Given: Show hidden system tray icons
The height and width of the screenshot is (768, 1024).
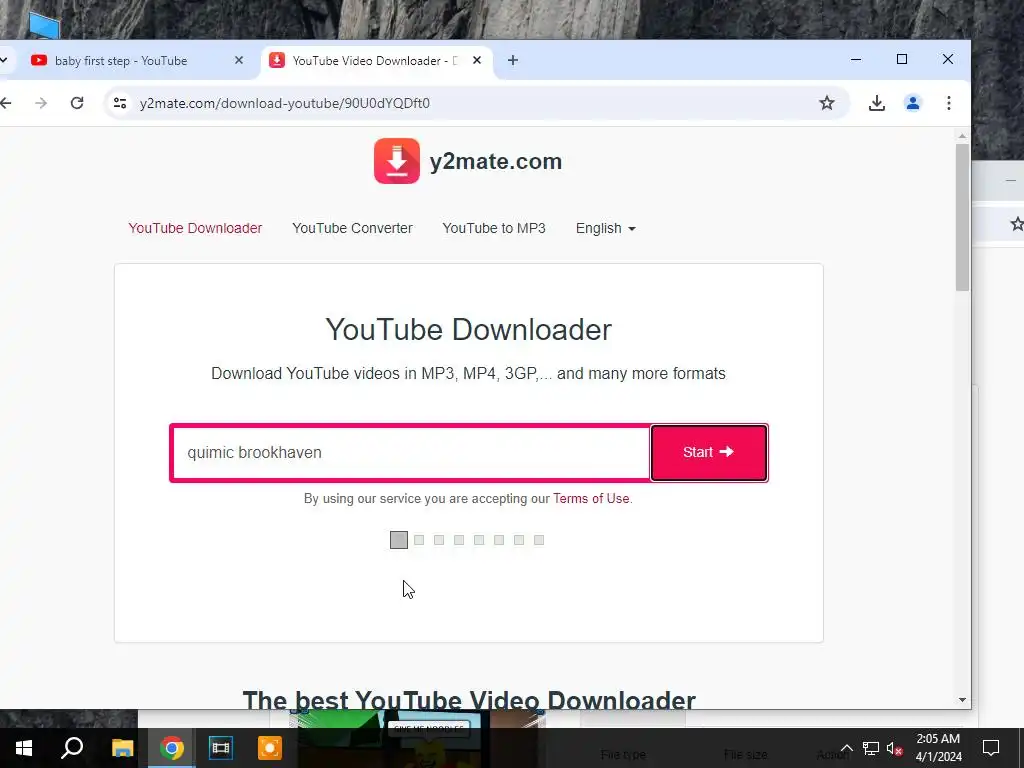Looking at the screenshot, I should tap(846, 748).
